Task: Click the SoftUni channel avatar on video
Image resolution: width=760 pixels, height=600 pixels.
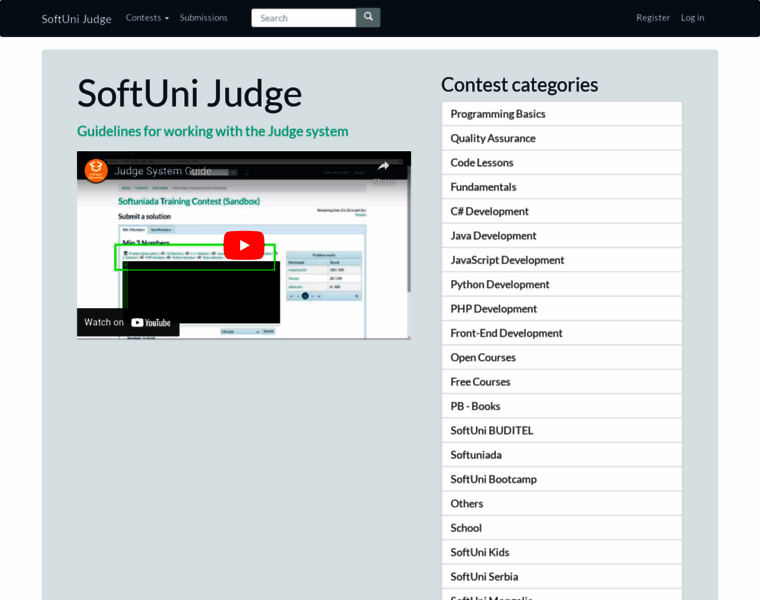Action: point(96,170)
